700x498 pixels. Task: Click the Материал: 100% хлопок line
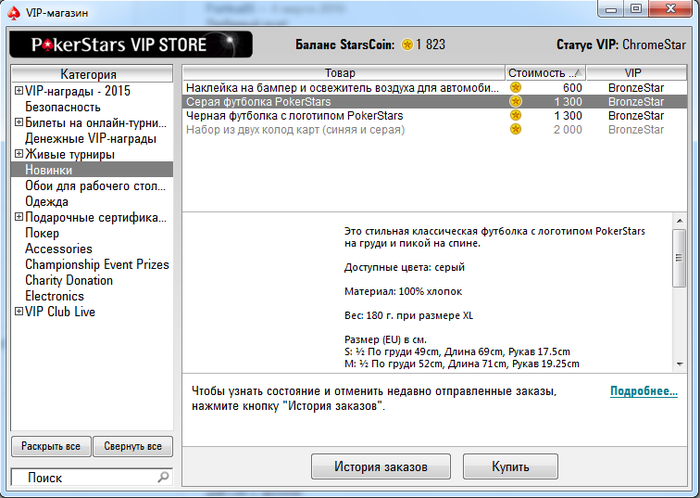[403, 291]
